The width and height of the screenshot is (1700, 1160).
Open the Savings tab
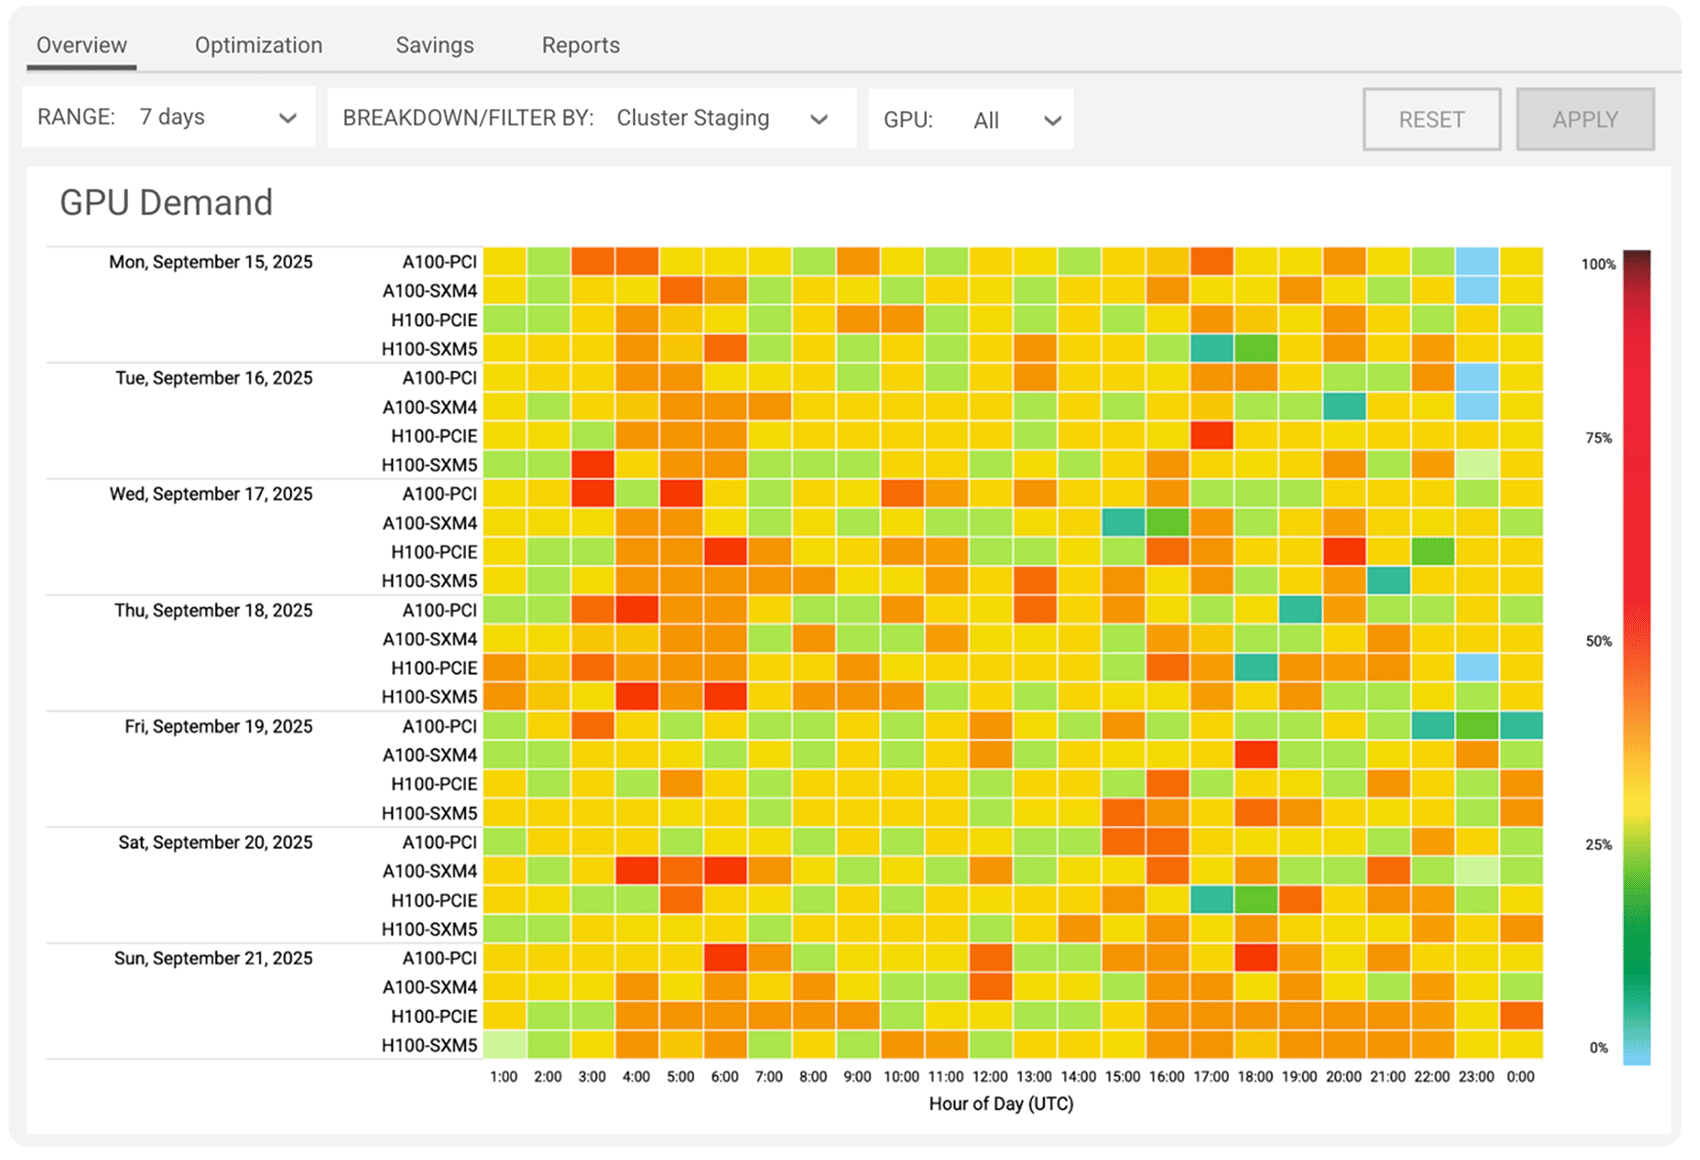[434, 45]
